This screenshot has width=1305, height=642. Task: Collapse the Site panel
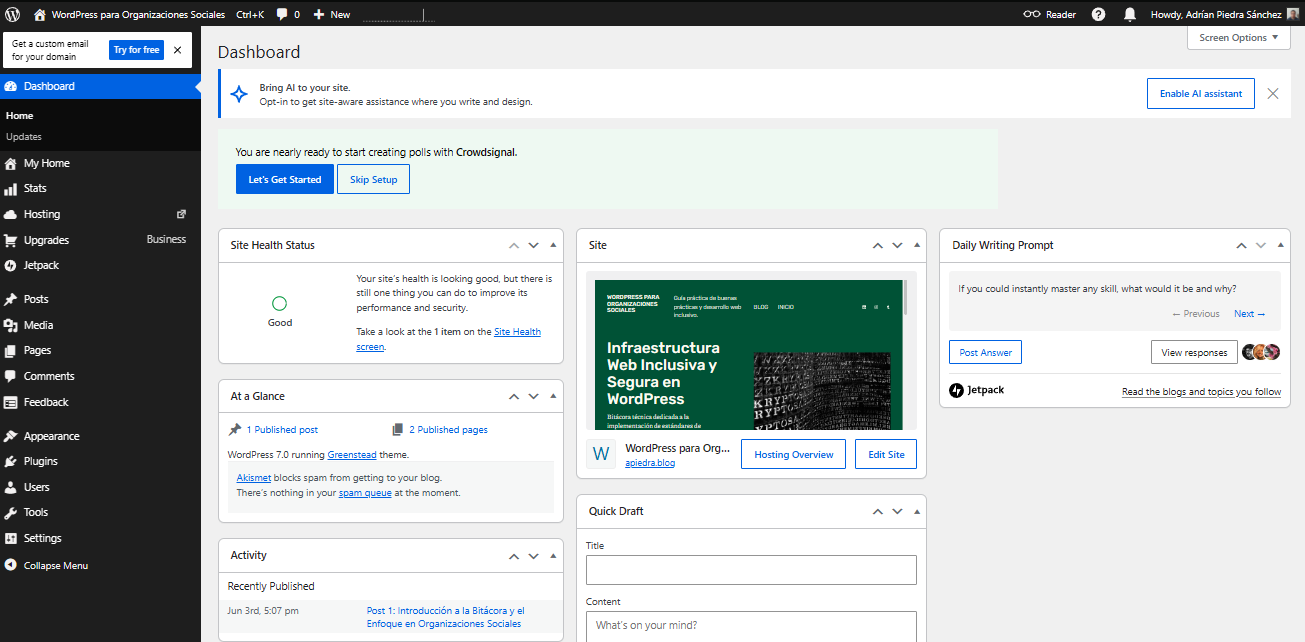tap(917, 245)
